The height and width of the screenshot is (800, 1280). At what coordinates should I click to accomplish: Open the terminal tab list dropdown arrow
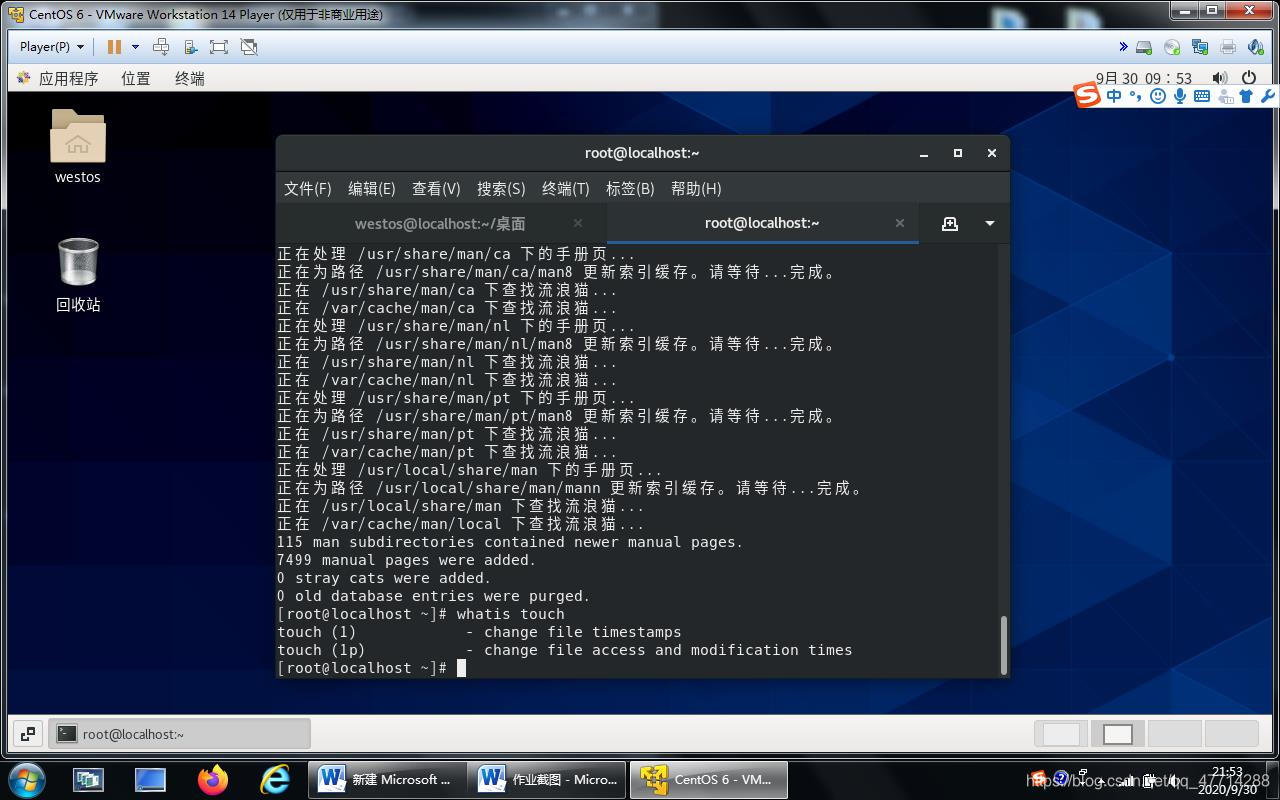990,224
